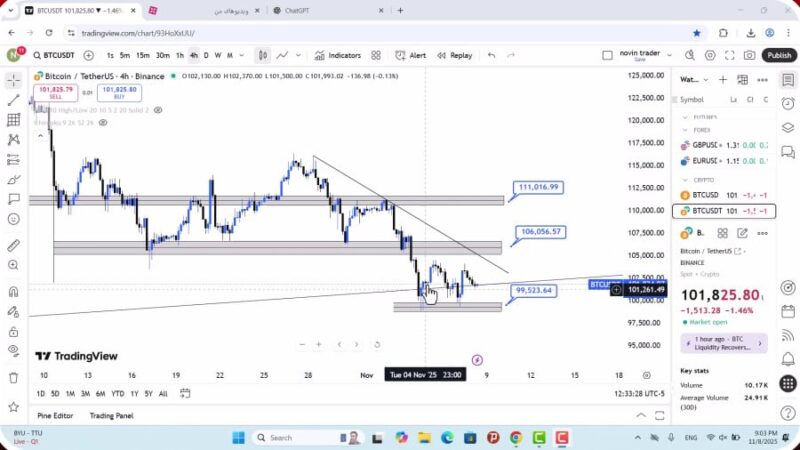Viewport: 800px width, 450px height.
Task: Select the trend line drawing tool
Action: click(x=13, y=100)
